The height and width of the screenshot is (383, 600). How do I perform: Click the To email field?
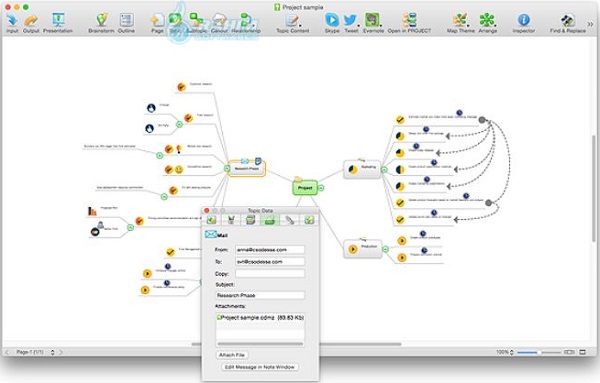(x=270, y=262)
